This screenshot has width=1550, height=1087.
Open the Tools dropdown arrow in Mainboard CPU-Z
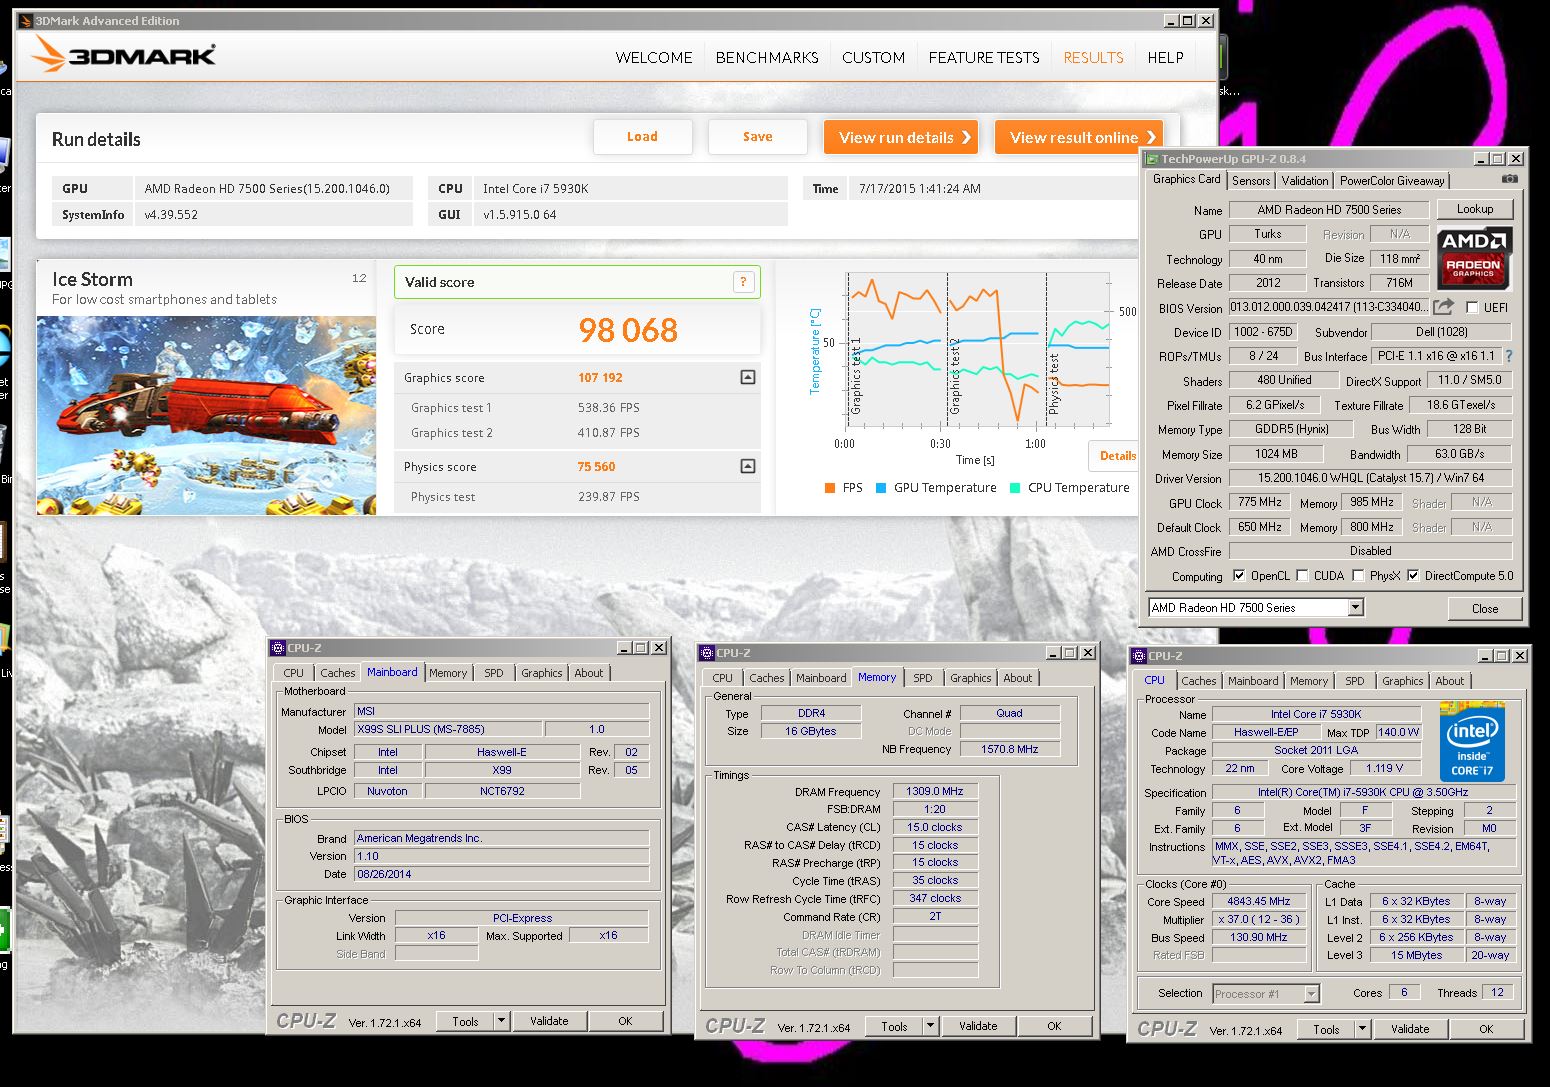click(502, 1021)
